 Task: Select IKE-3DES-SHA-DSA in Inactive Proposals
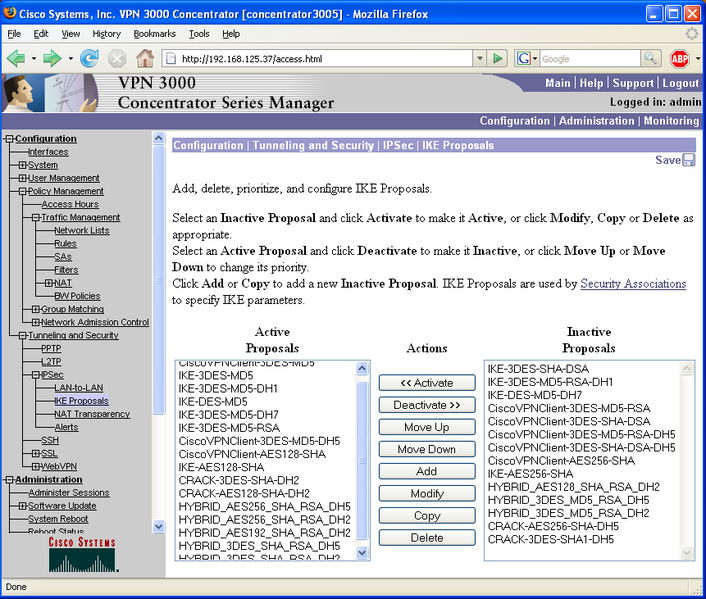pyautogui.click(x=538, y=369)
